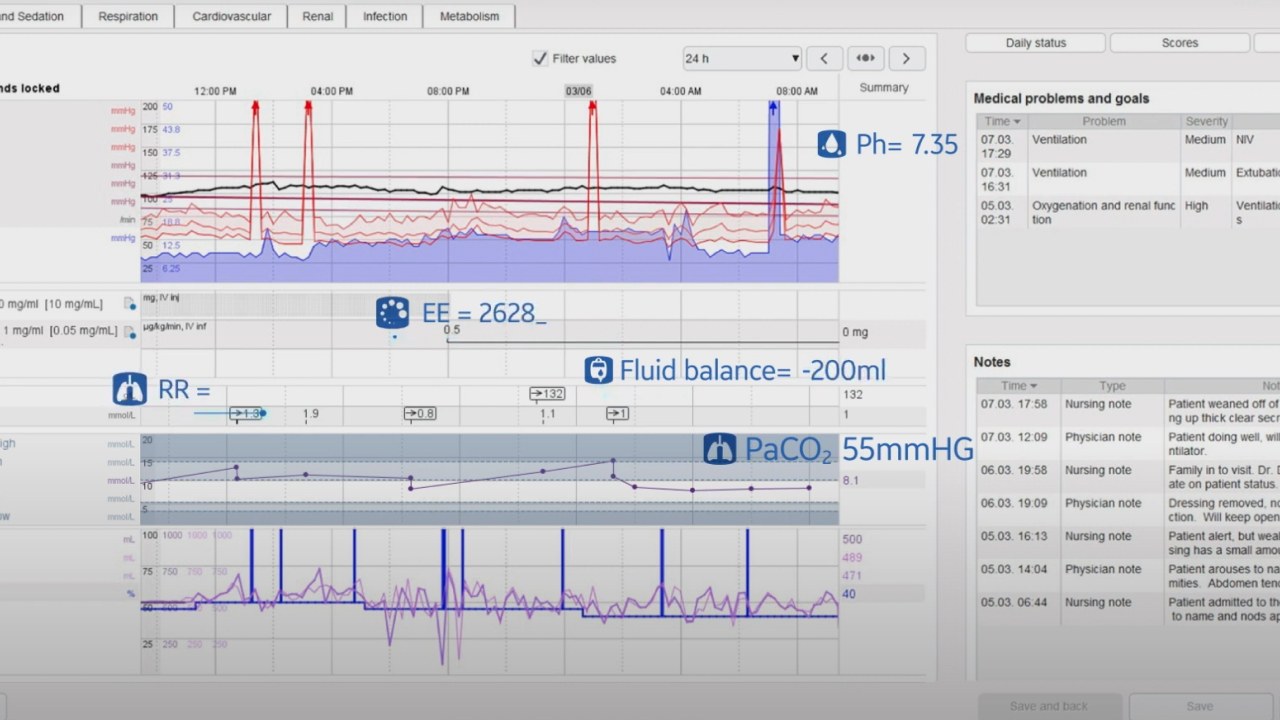Switch to the Cardiovascular tab
The width and height of the screenshot is (1280, 720).
[x=231, y=16]
